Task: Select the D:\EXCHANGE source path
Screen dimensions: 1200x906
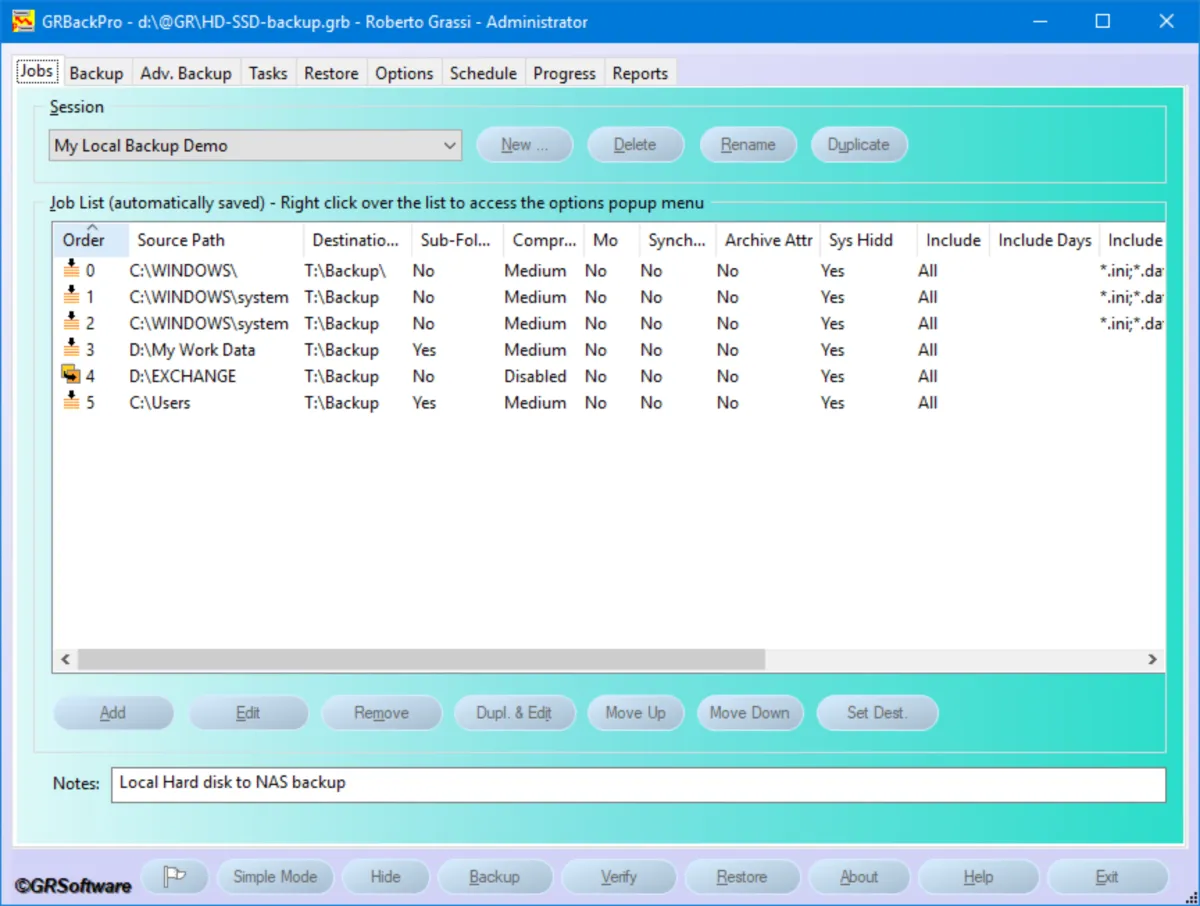Action: pyautogui.click(x=183, y=376)
